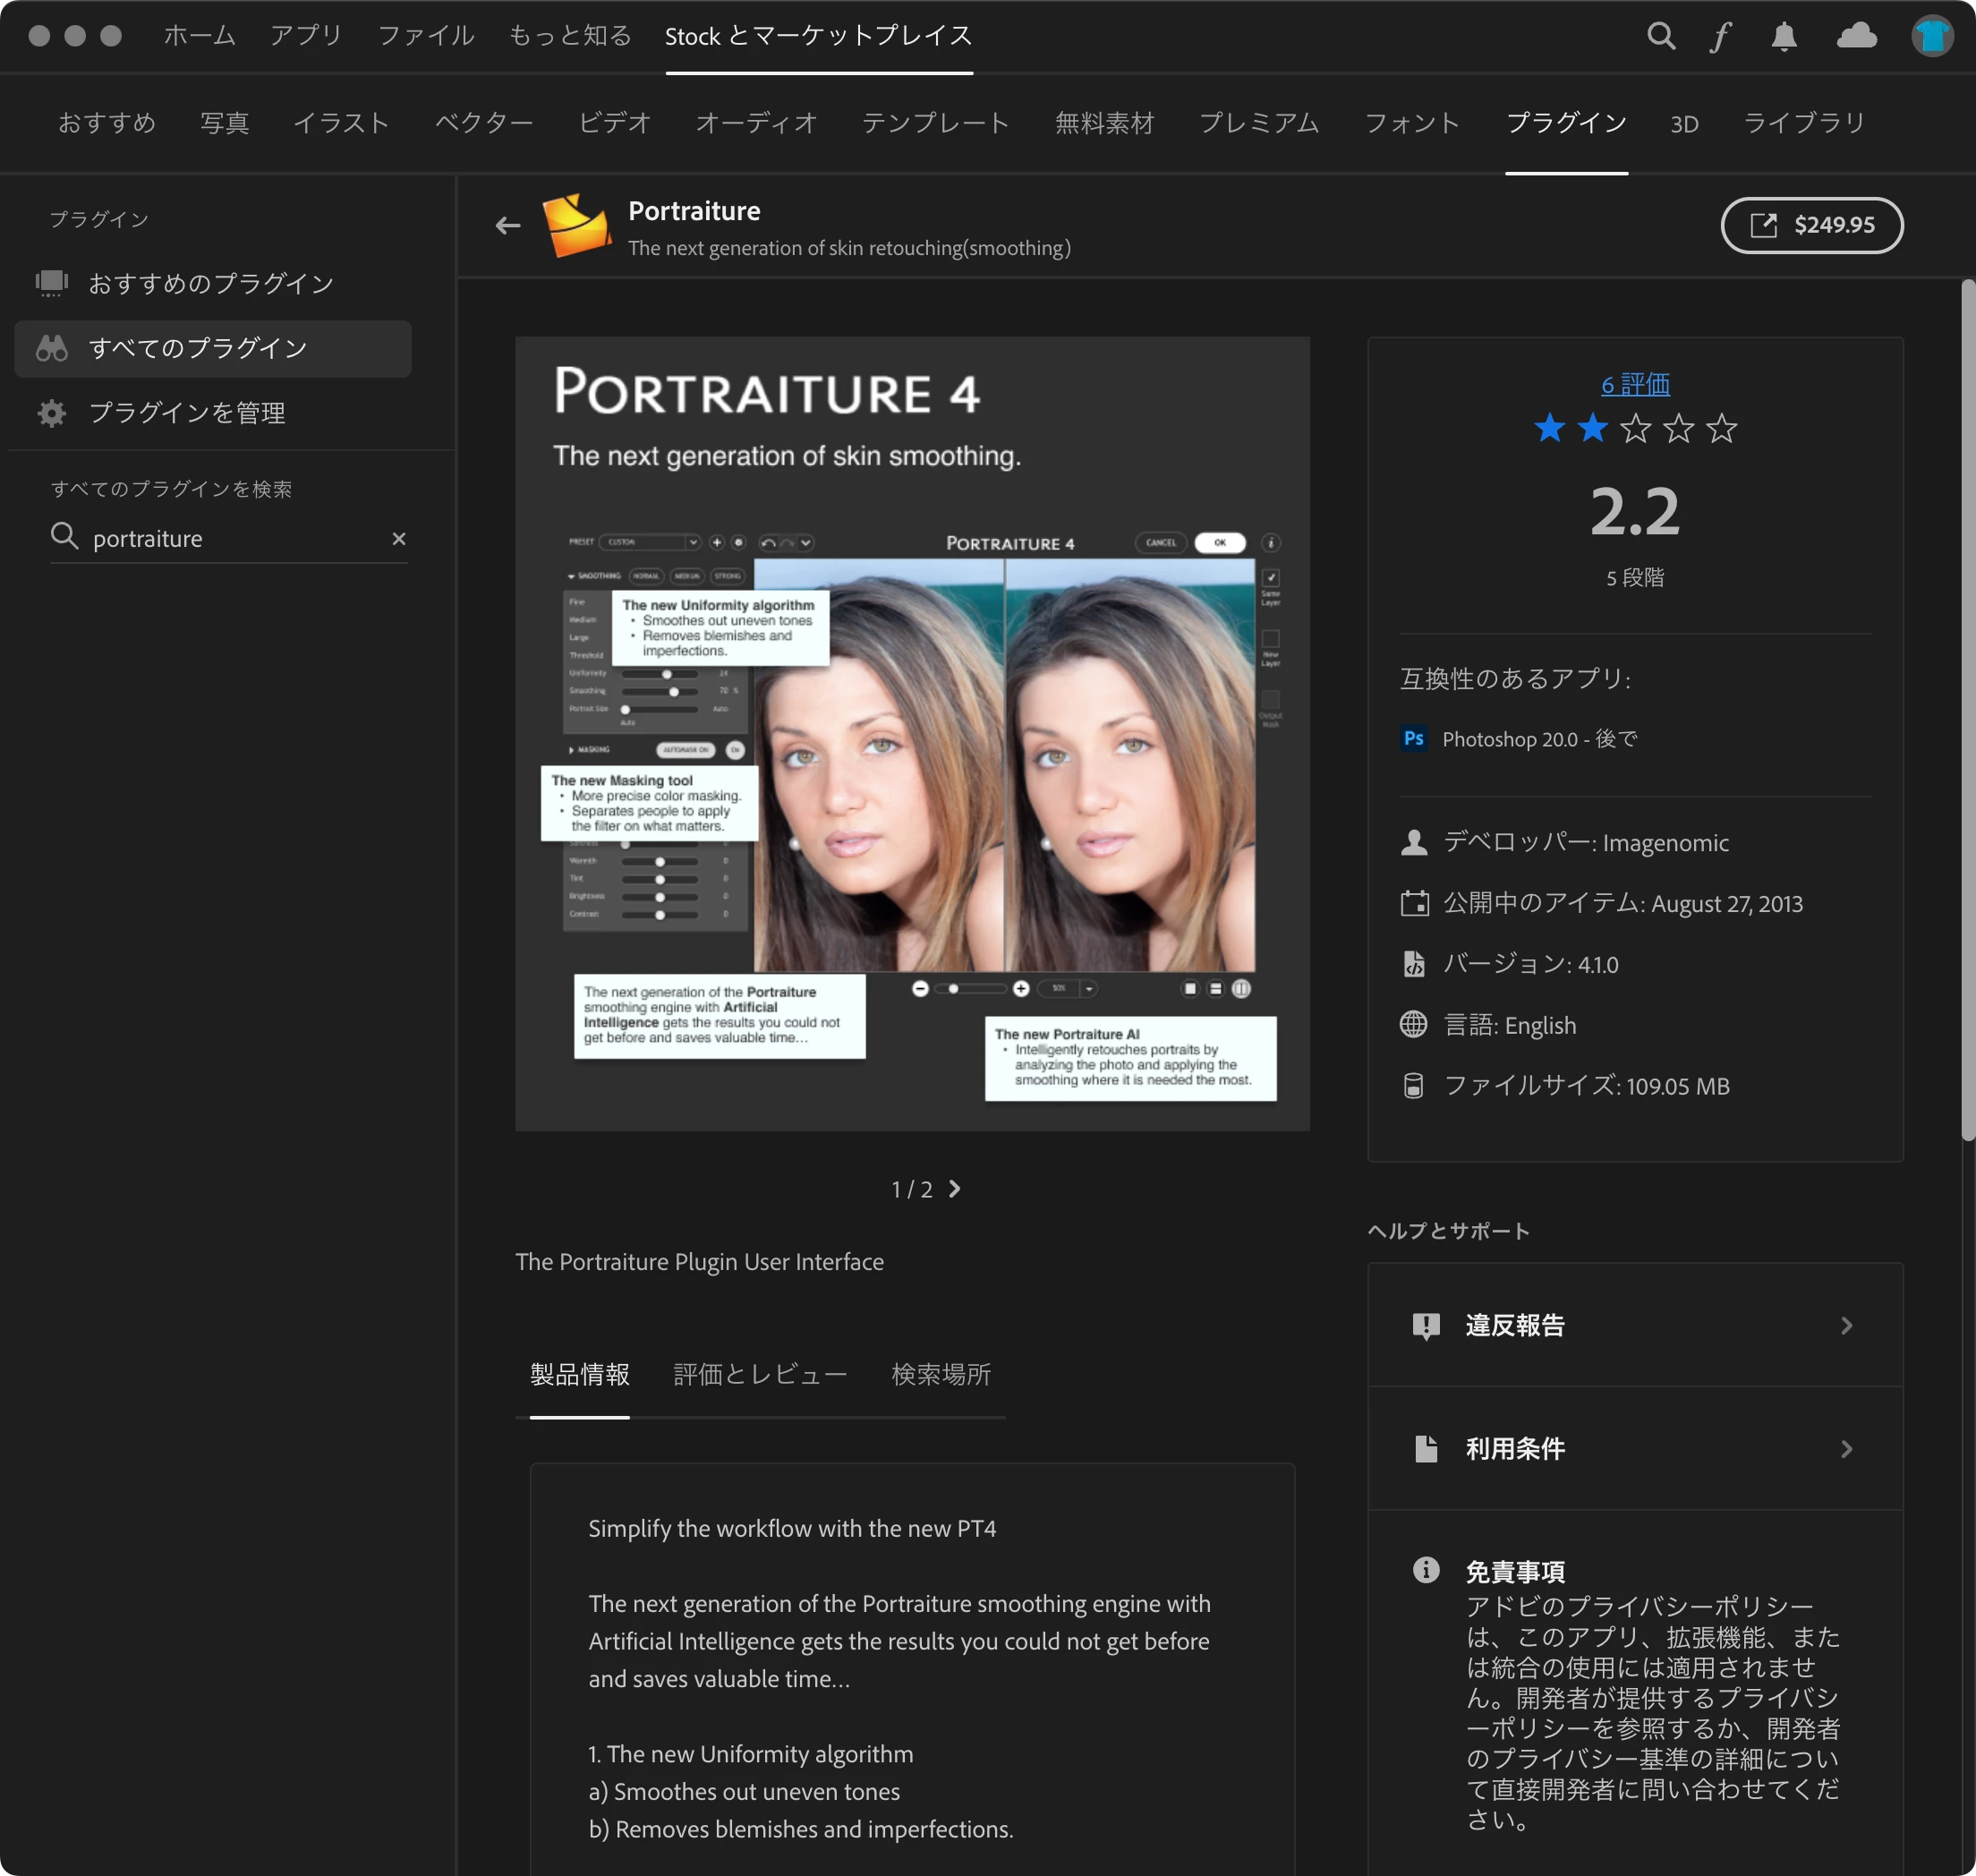Click the $249.95 purchase button
Image resolution: width=1976 pixels, height=1876 pixels.
(1811, 225)
